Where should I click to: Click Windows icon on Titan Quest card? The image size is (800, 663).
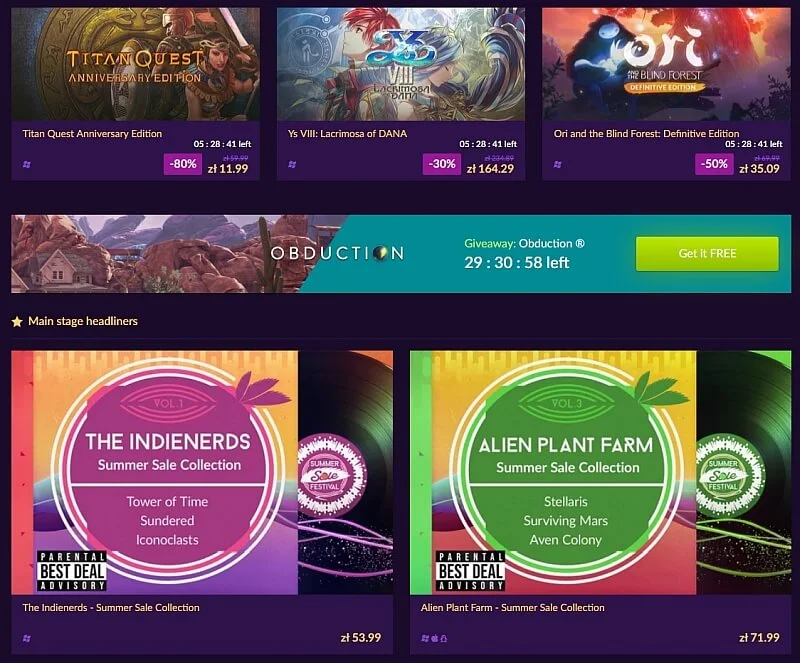27,164
